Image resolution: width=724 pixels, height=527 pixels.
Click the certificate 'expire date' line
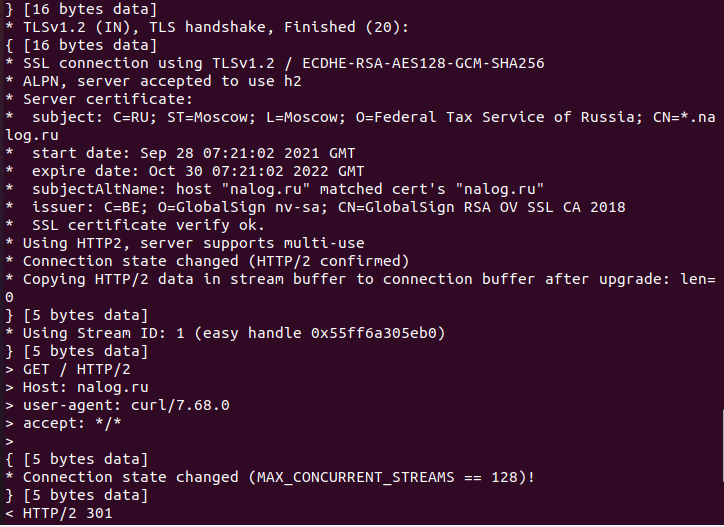[185, 171]
